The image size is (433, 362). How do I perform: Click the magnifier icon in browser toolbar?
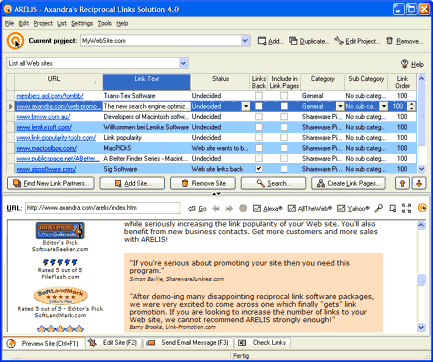(x=379, y=209)
